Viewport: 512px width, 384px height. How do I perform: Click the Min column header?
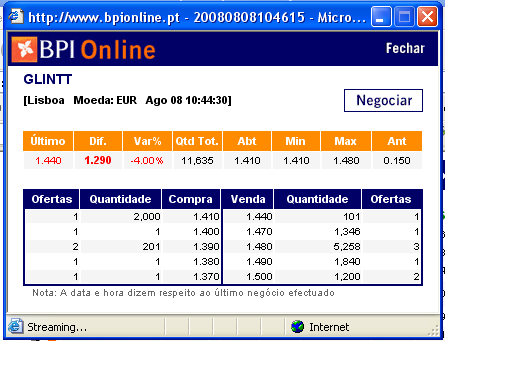[296, 141]
